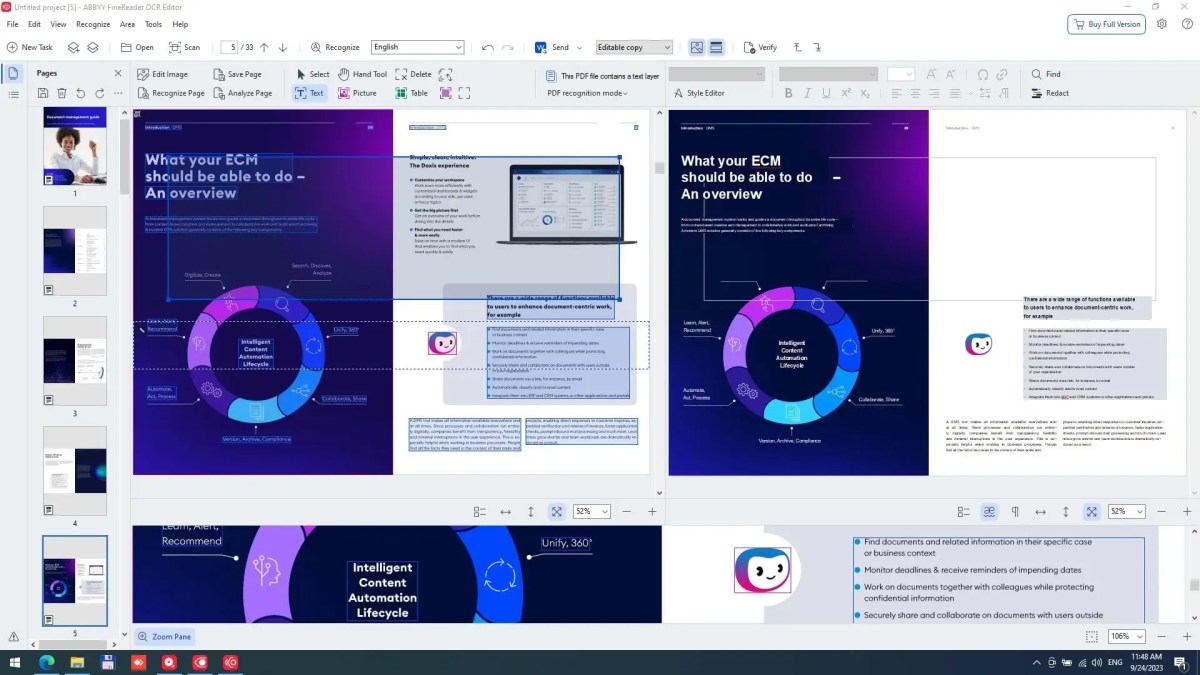Rotate page right in Pages panel

[100, 93]
